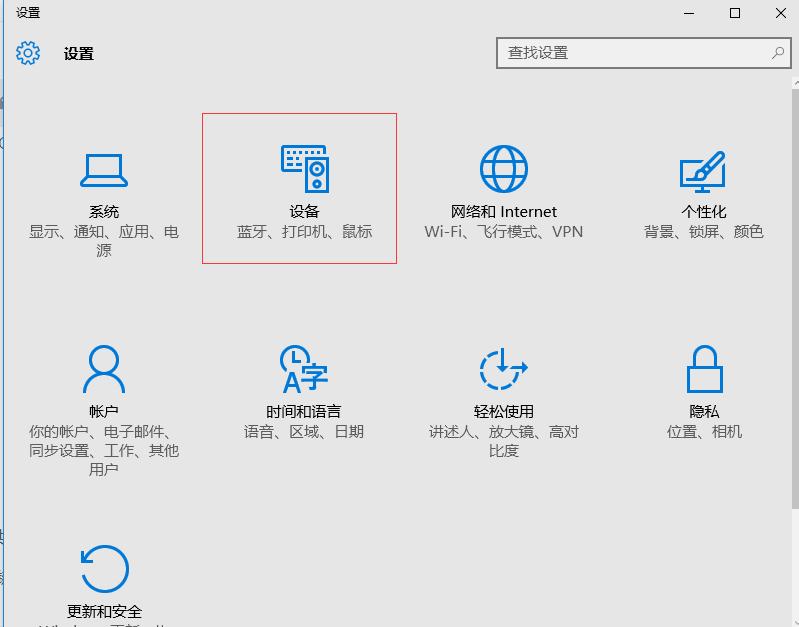This screenshot has width=799, height=627.
Task: Click the vertical scrollbar thumb
Action: point(795,298)
